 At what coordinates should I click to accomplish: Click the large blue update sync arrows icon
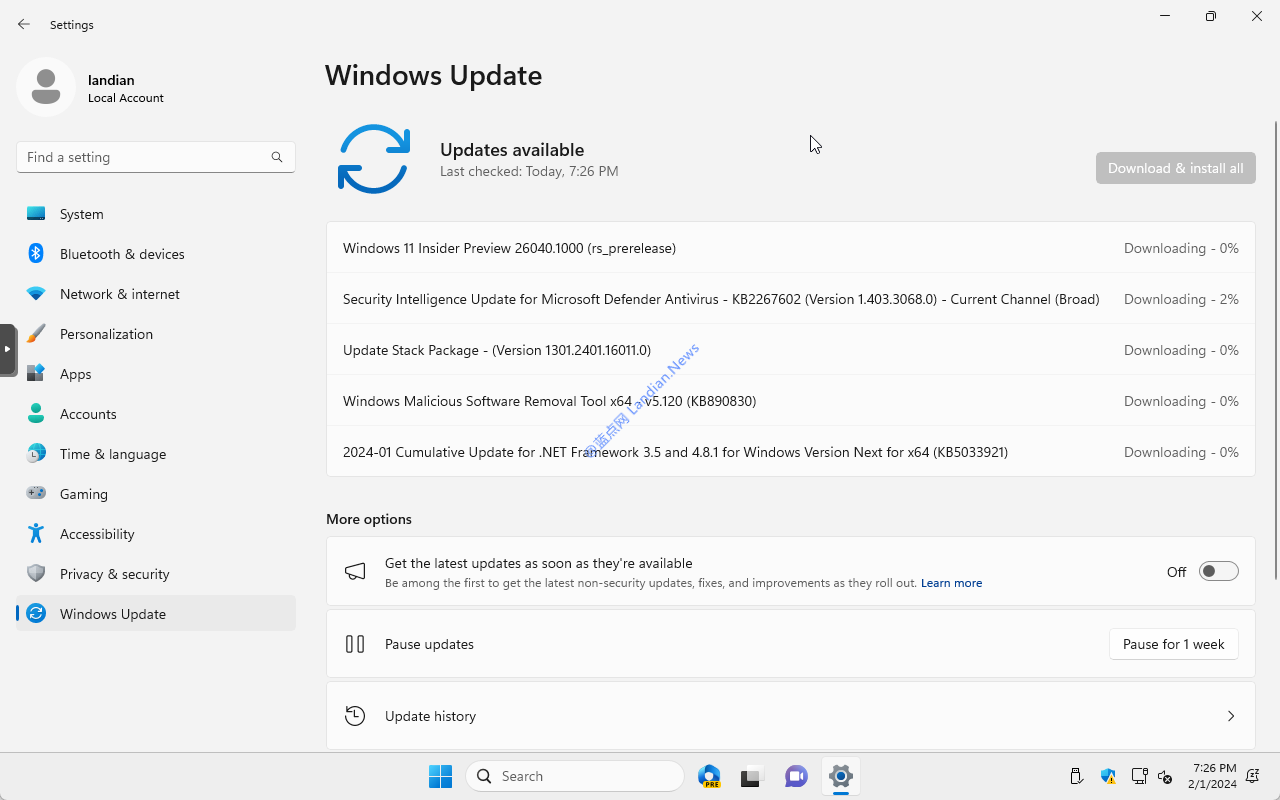[x=374, y=159]
